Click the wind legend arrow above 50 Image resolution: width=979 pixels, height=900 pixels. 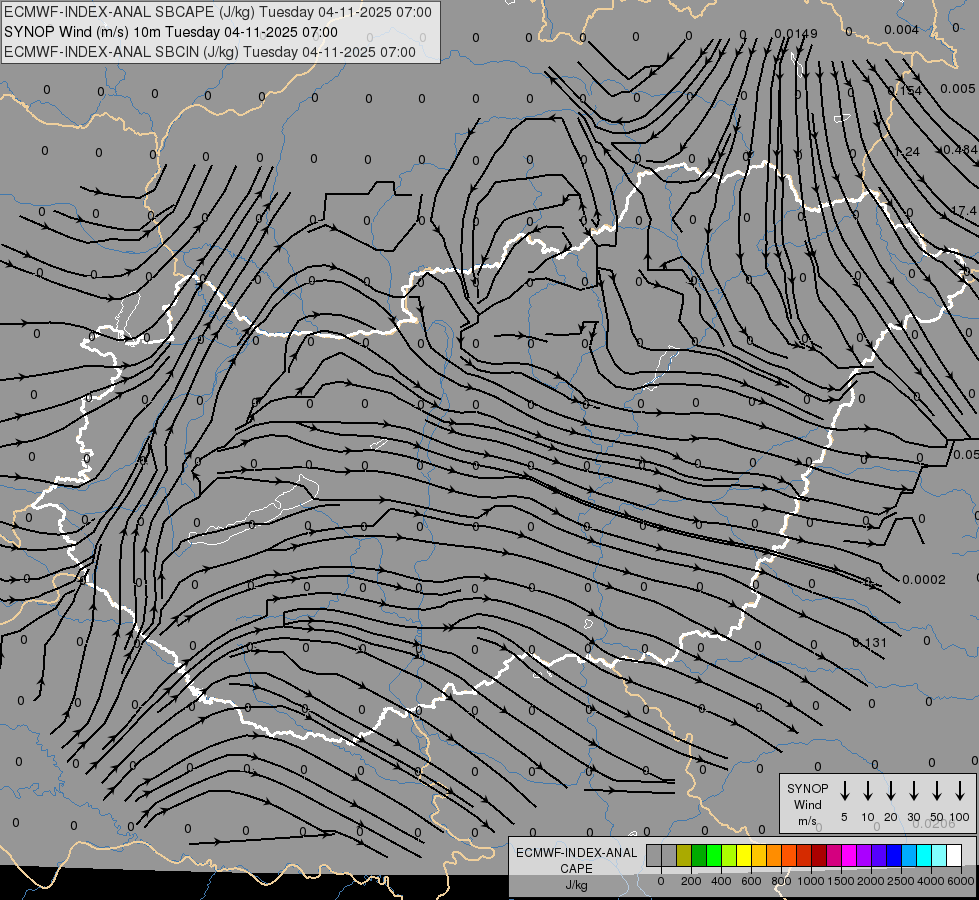(x=937, y=790)
